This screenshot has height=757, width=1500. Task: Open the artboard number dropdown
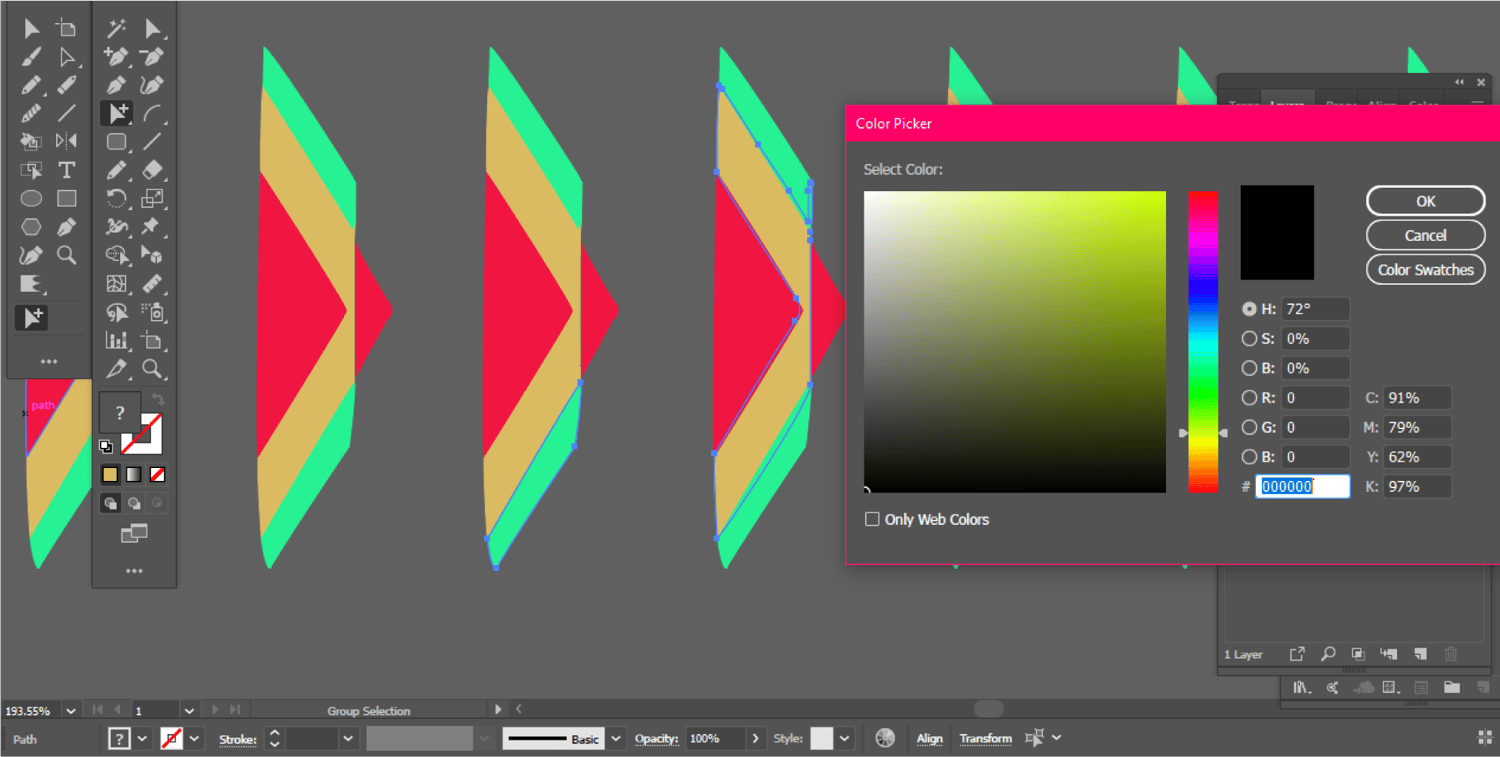tap(187, 711)
